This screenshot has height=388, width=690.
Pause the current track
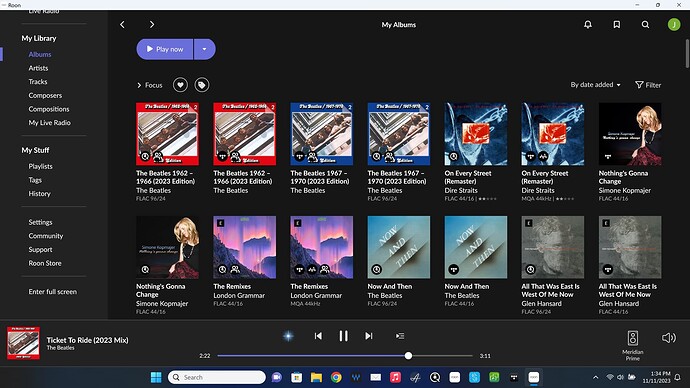(343, 336)
